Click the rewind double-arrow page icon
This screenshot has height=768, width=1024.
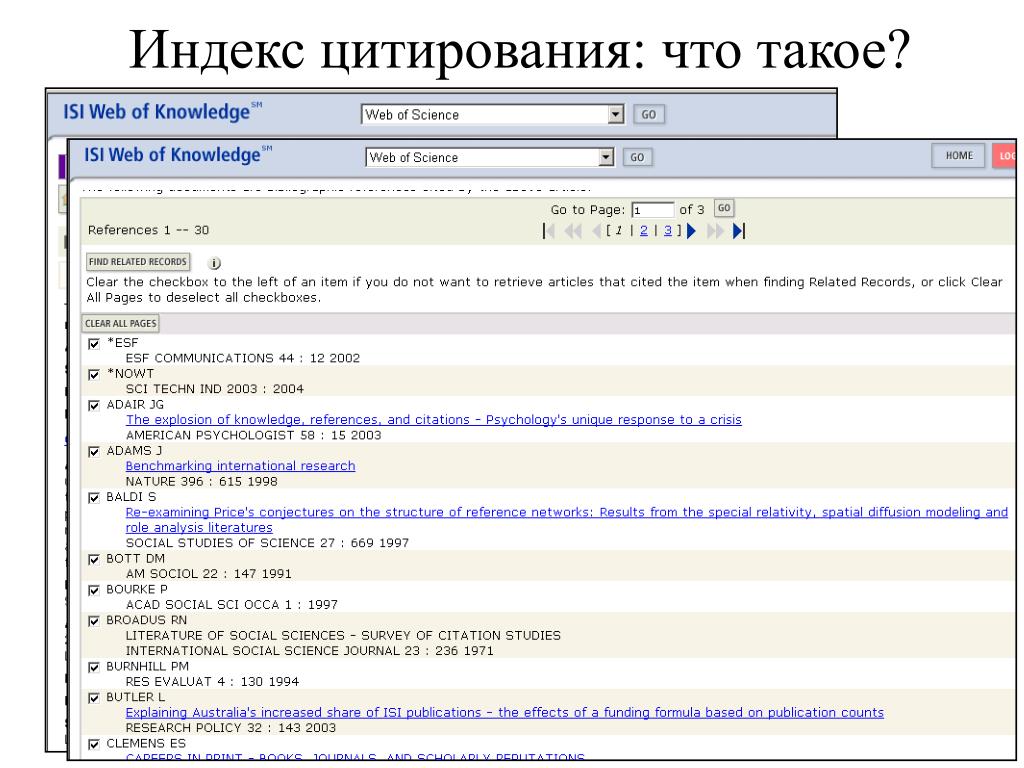point(573,231)
